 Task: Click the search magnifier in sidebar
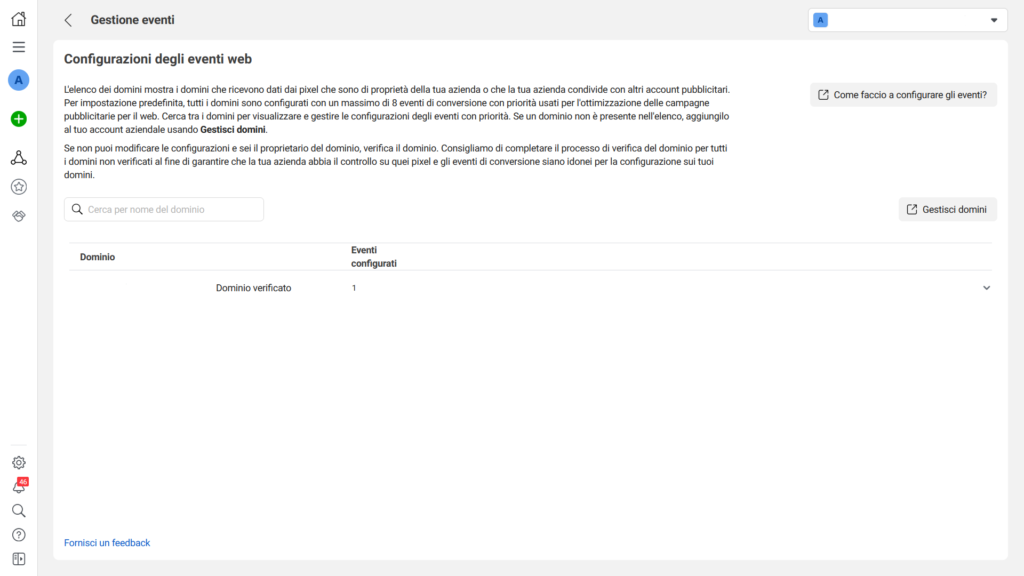pyautogui.click(x=18, y=511)
